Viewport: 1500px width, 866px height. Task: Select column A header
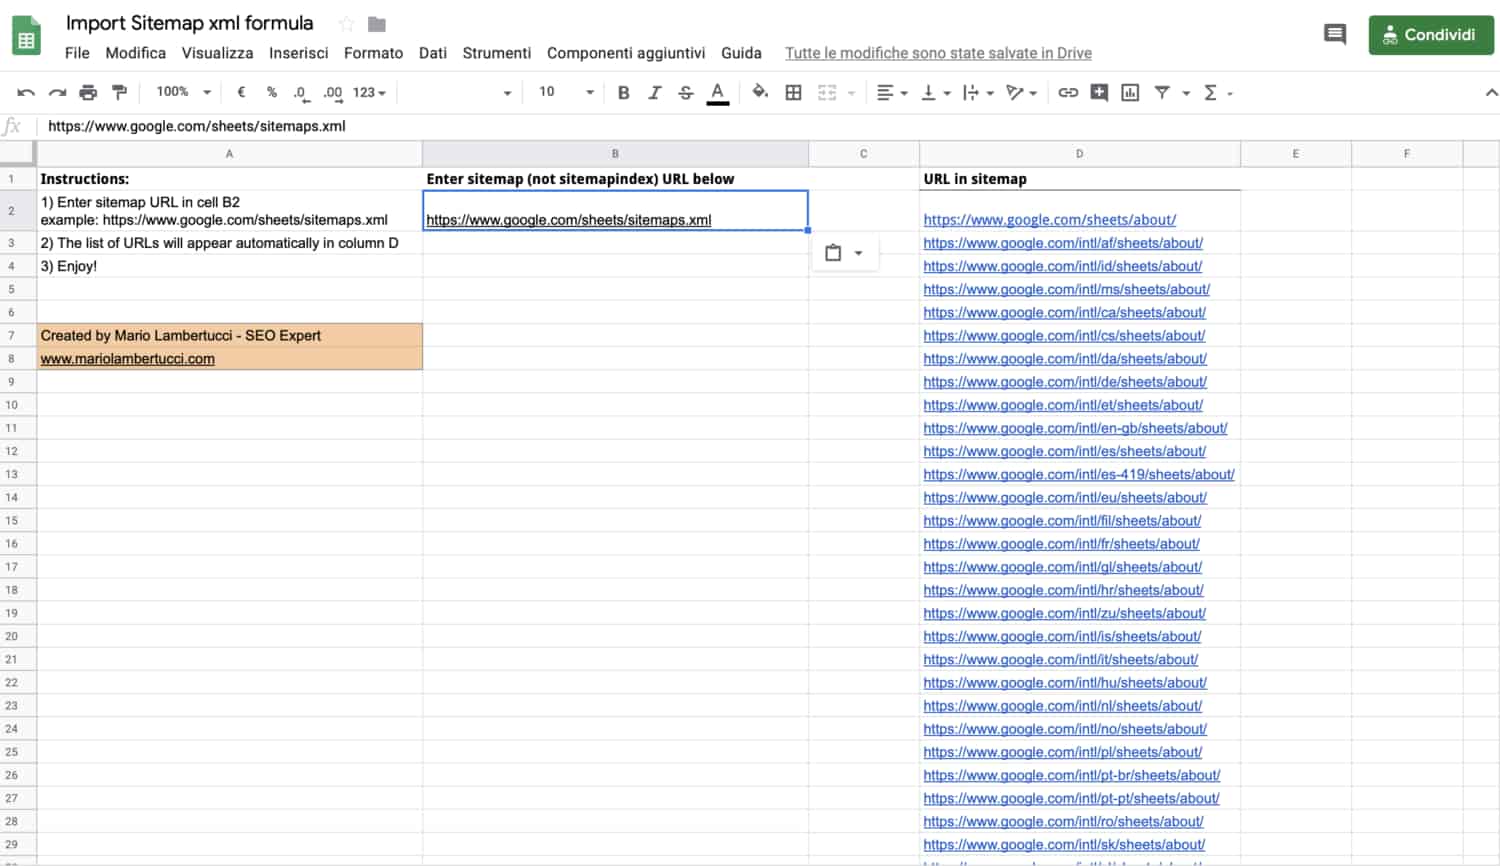pos(229,154)
